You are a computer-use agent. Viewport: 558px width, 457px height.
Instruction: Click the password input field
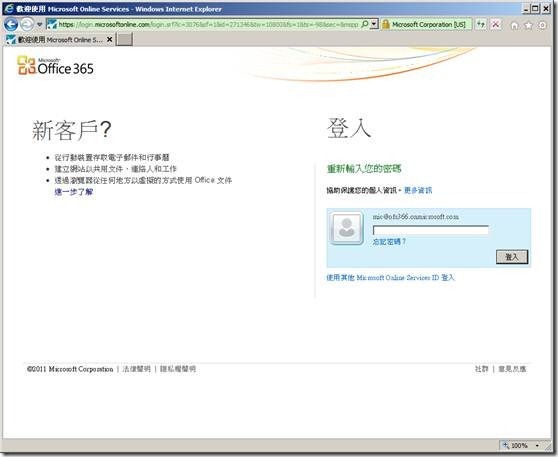point(431,230)
